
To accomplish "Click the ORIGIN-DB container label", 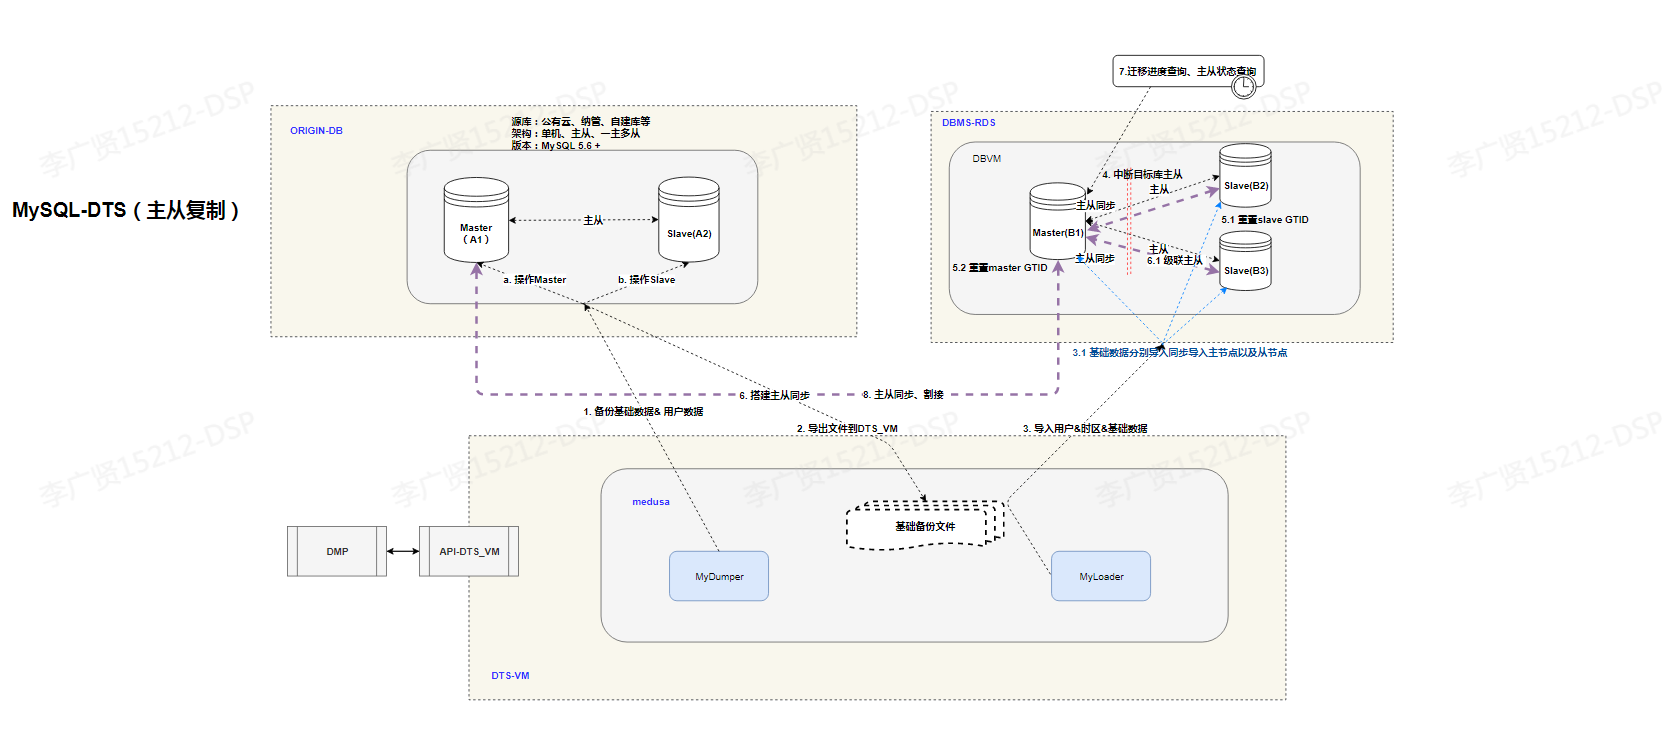I will coord(316,131).
